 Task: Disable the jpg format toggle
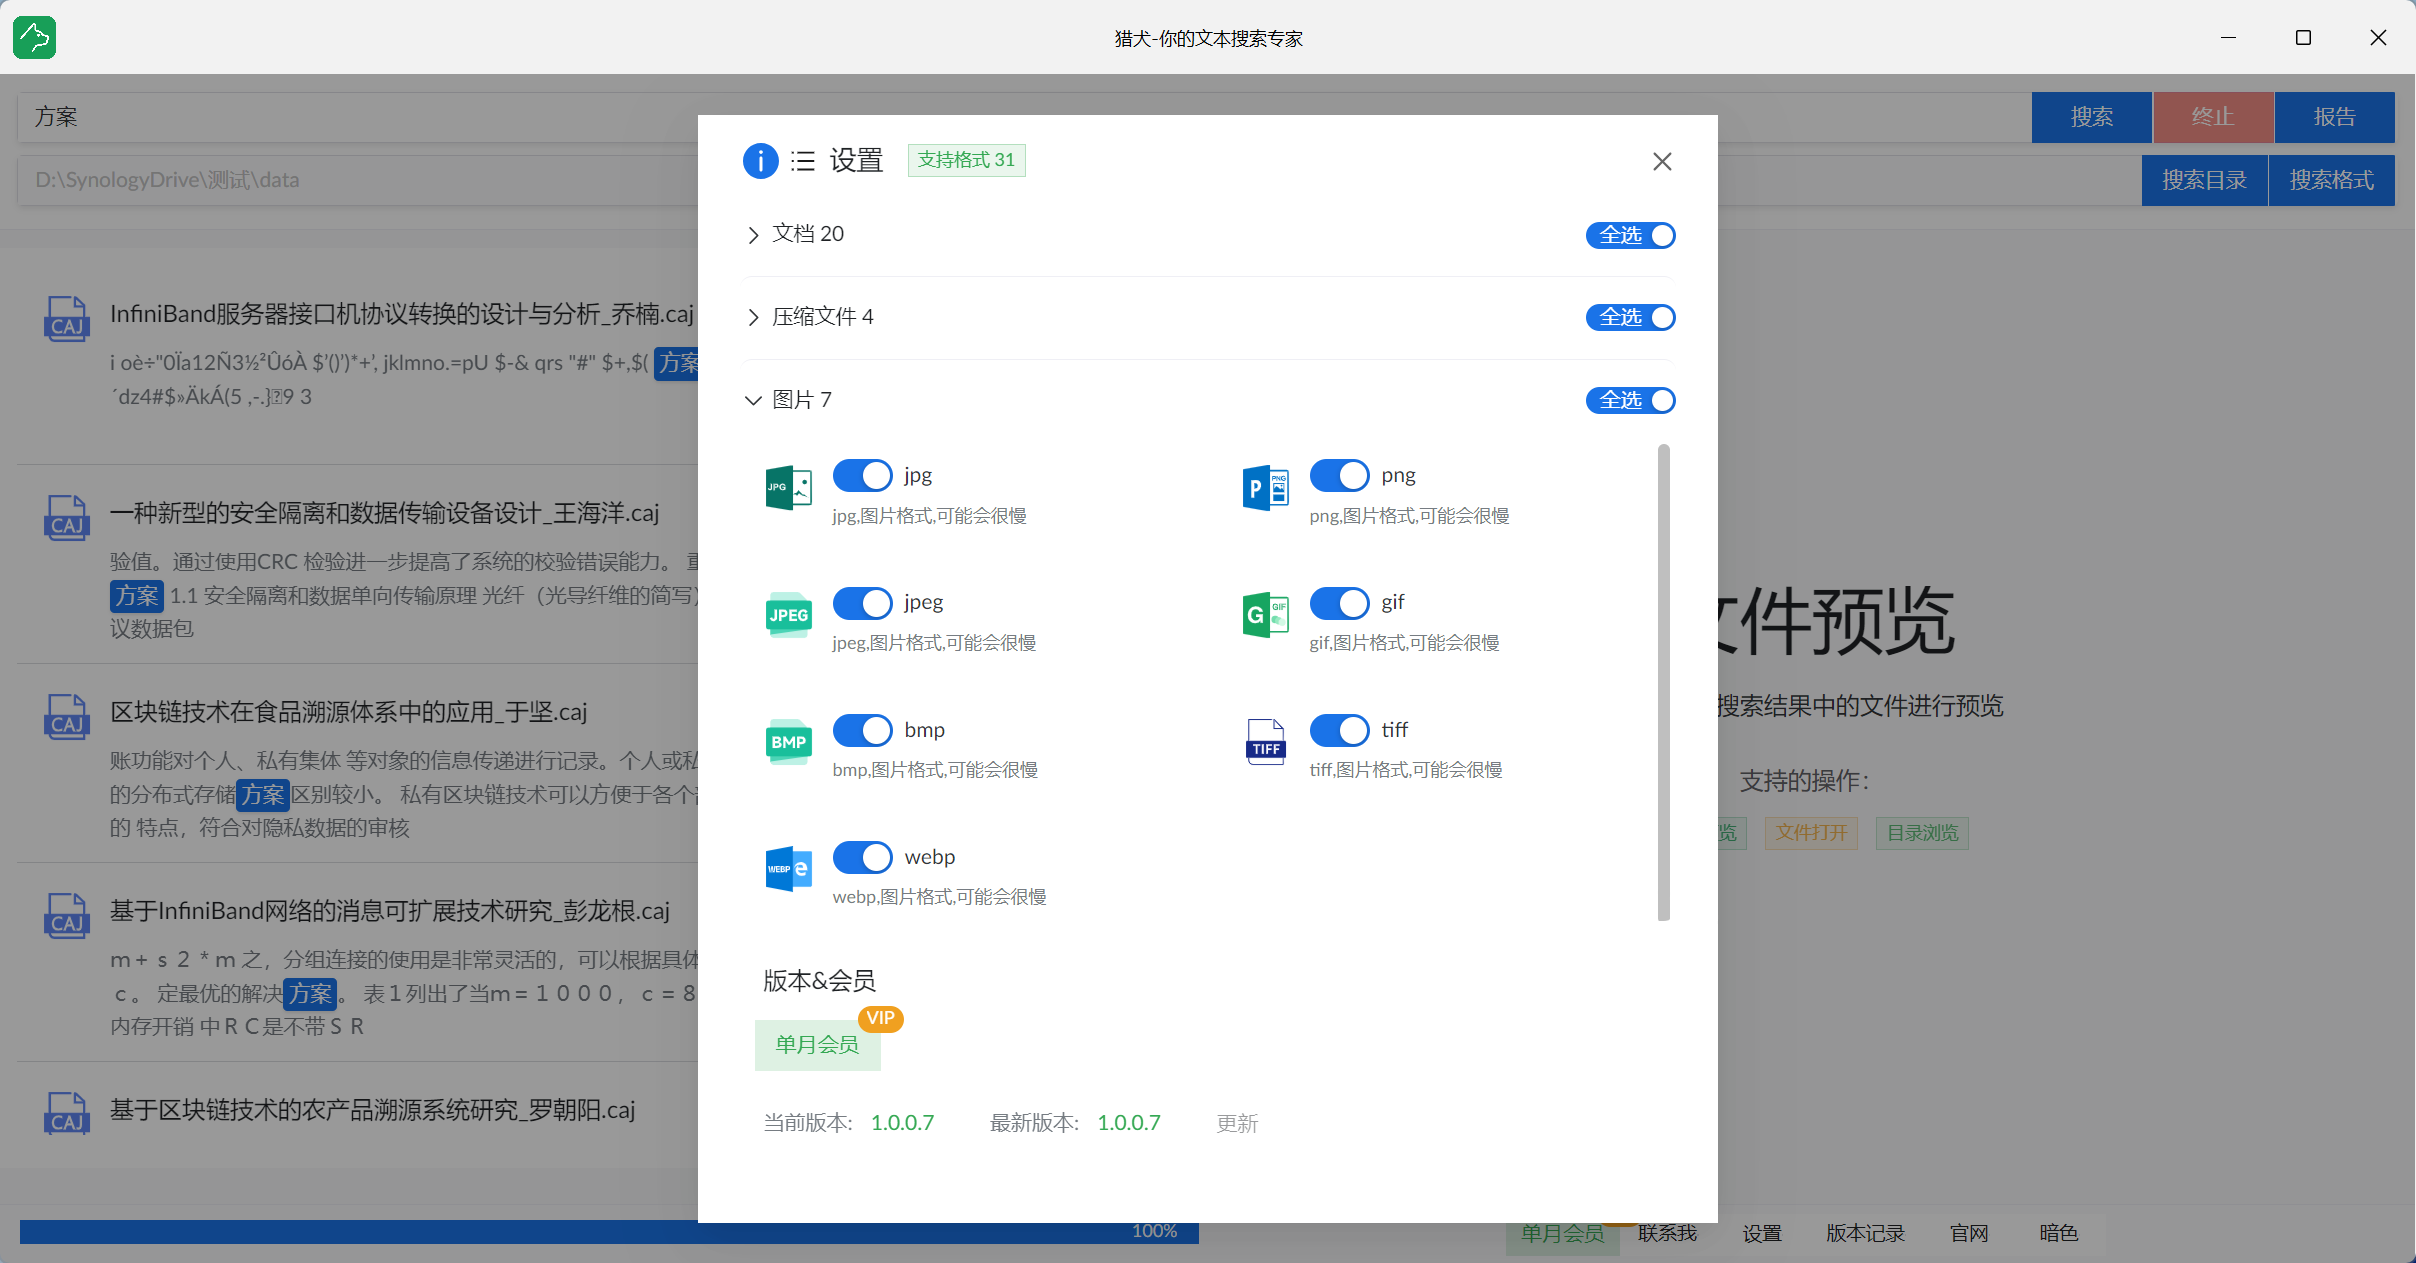[862, 475]
